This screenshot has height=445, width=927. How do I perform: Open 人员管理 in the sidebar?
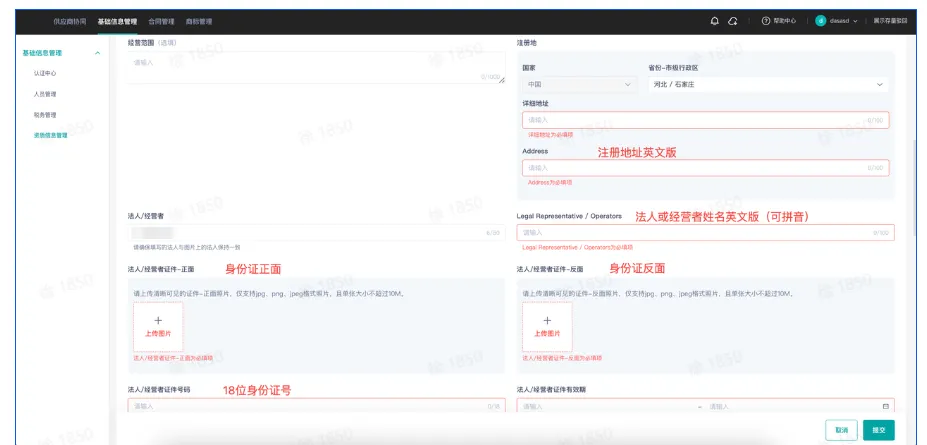point(45,94)
